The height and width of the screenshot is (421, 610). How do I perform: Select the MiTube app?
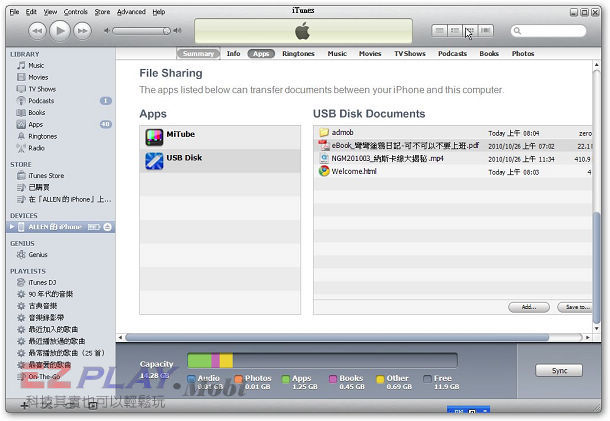point(220,137)
